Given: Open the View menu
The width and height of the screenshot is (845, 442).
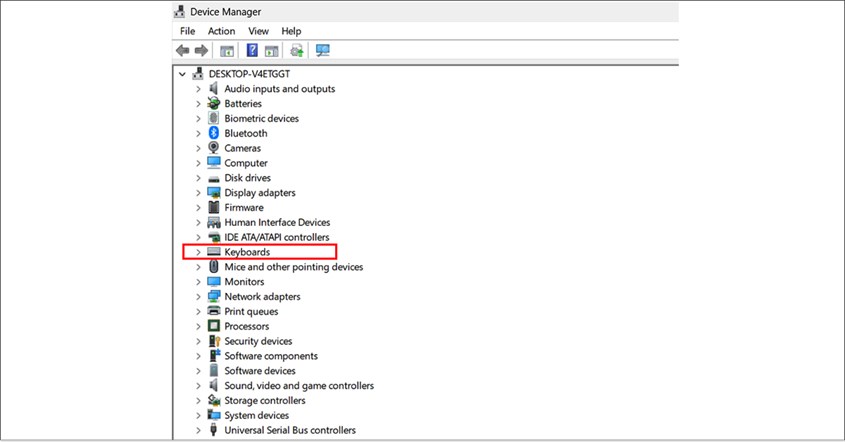Looking at the screenshot, I should [x=258, y=31].
